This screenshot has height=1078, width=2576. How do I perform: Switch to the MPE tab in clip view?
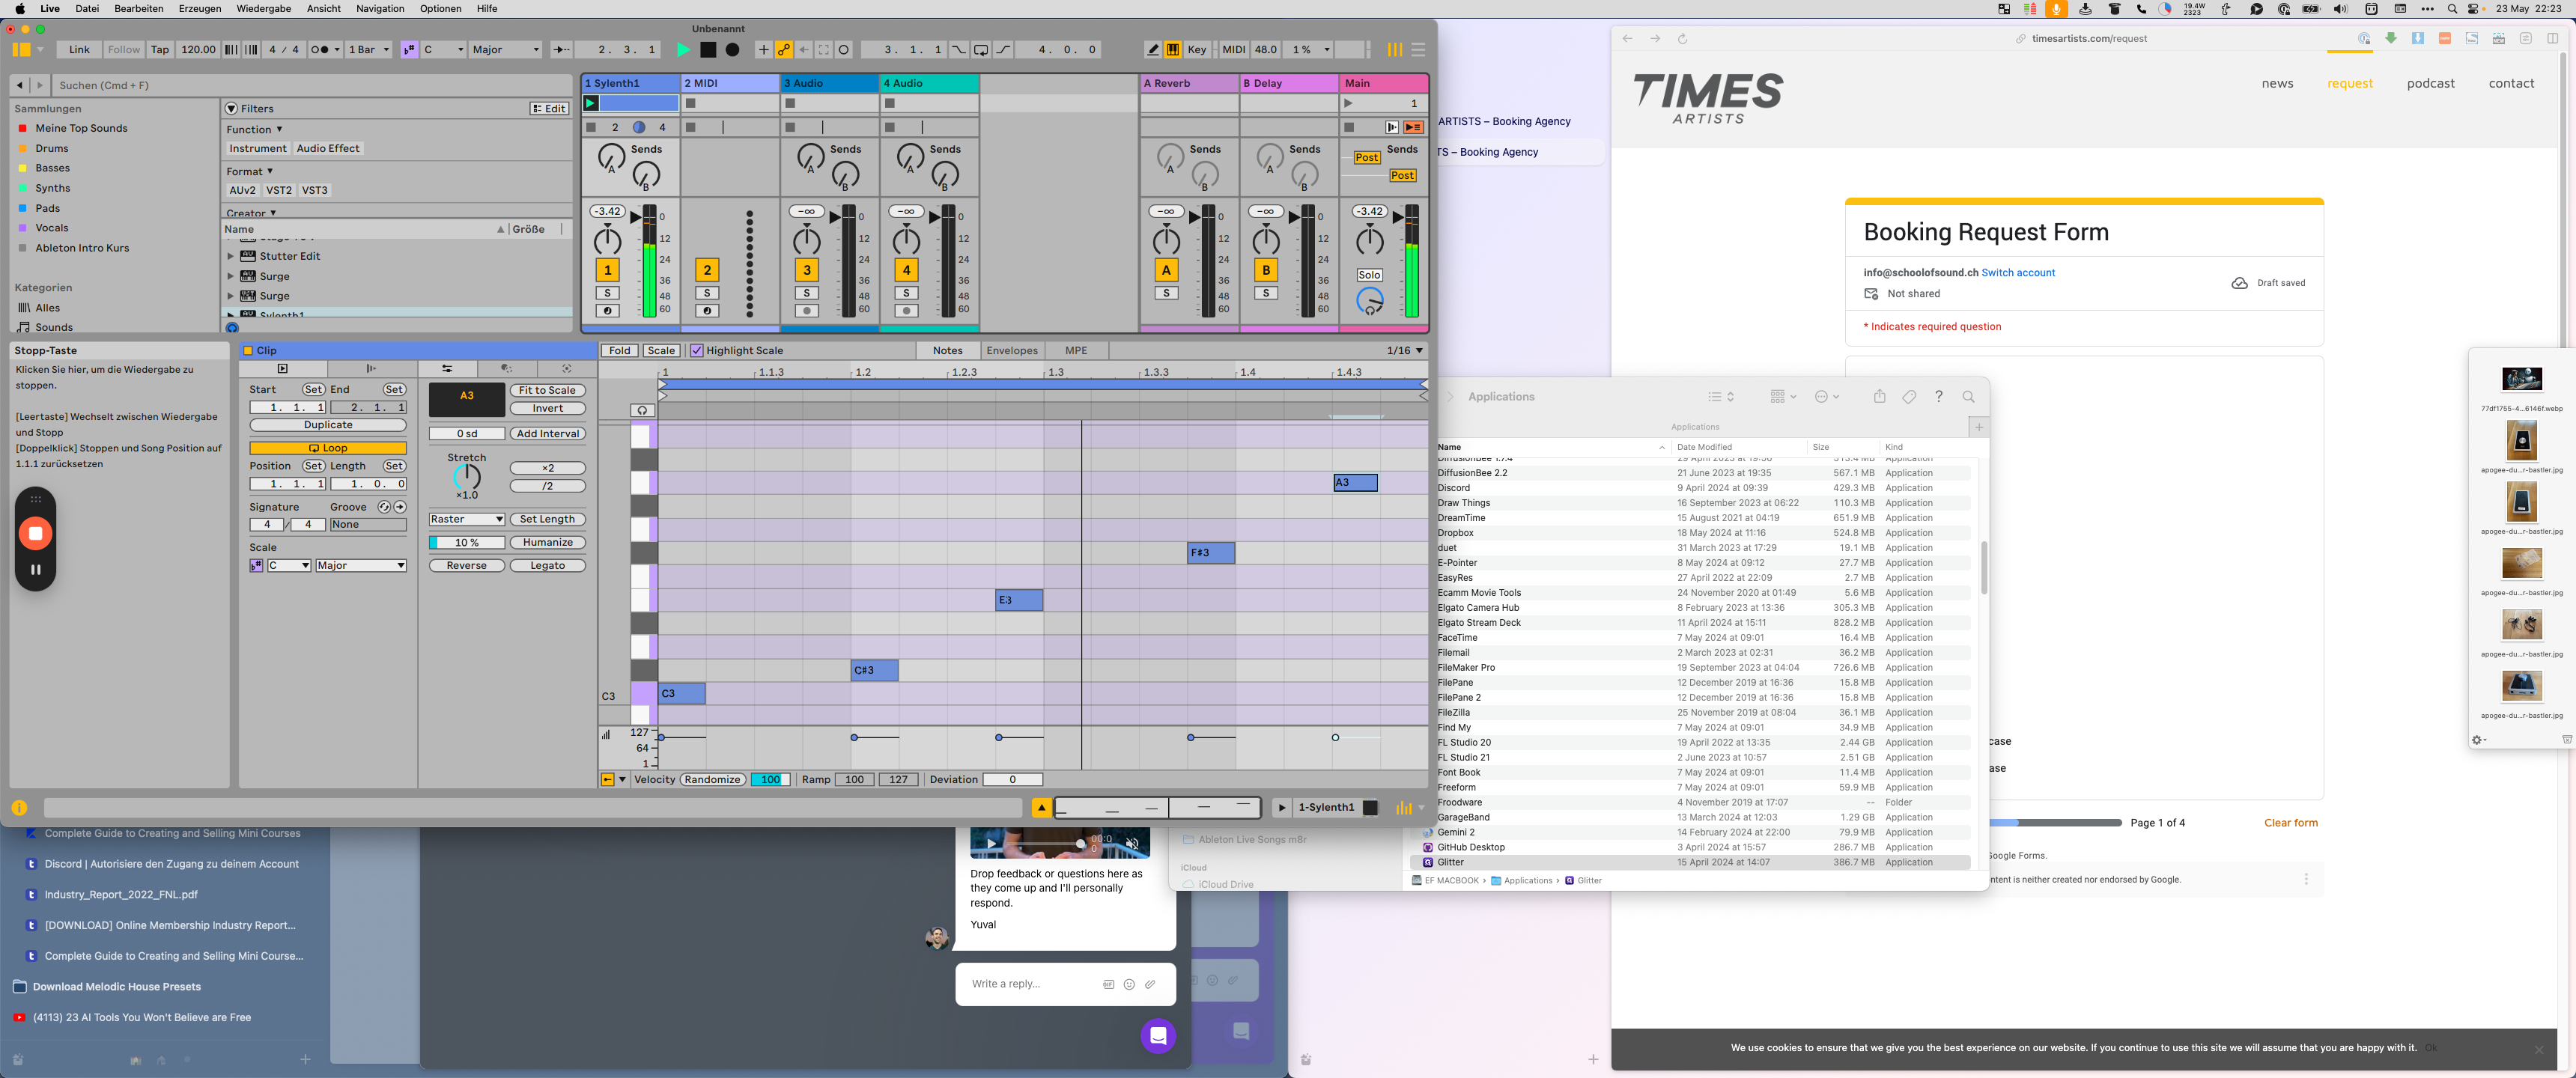(1076, 350)
